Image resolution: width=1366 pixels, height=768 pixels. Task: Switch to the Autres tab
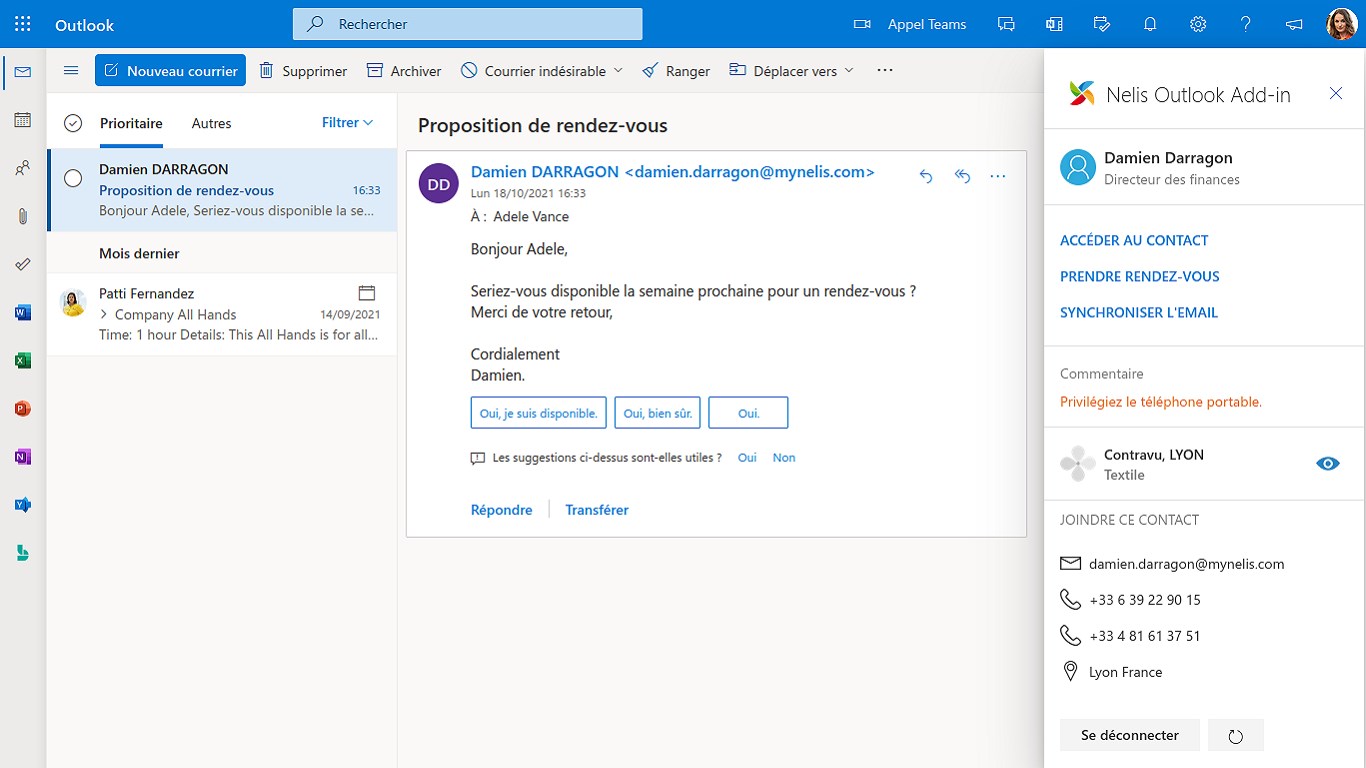[x=211, y=123]
